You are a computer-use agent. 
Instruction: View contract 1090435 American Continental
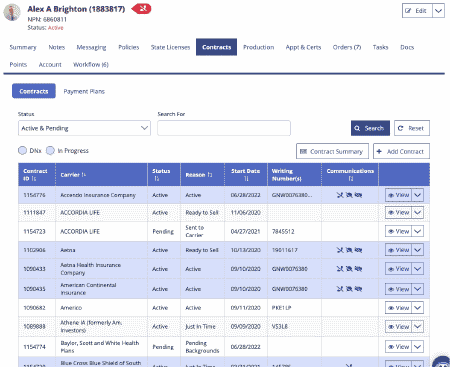pyautogui.click(x=398, y=289)
